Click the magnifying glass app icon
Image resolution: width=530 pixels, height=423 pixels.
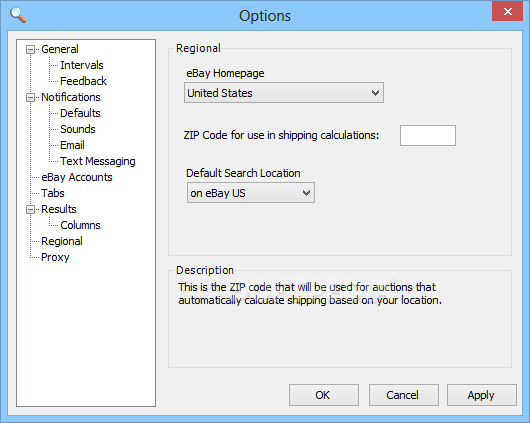coord(18,15)
